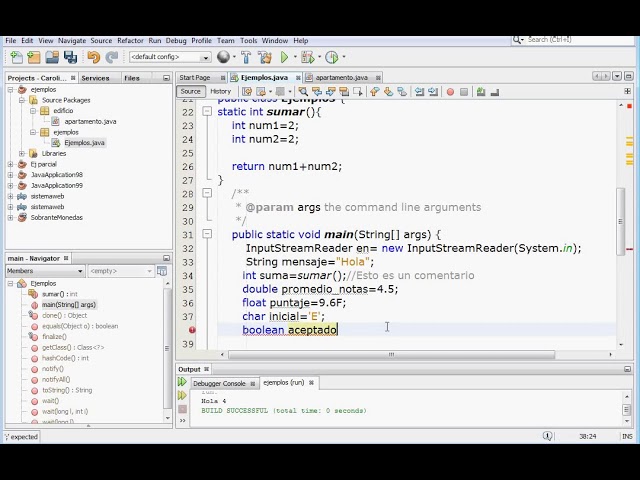Minimize the Projects panel
This screenshot has height=480, width=640.
[x=166, y=78]
